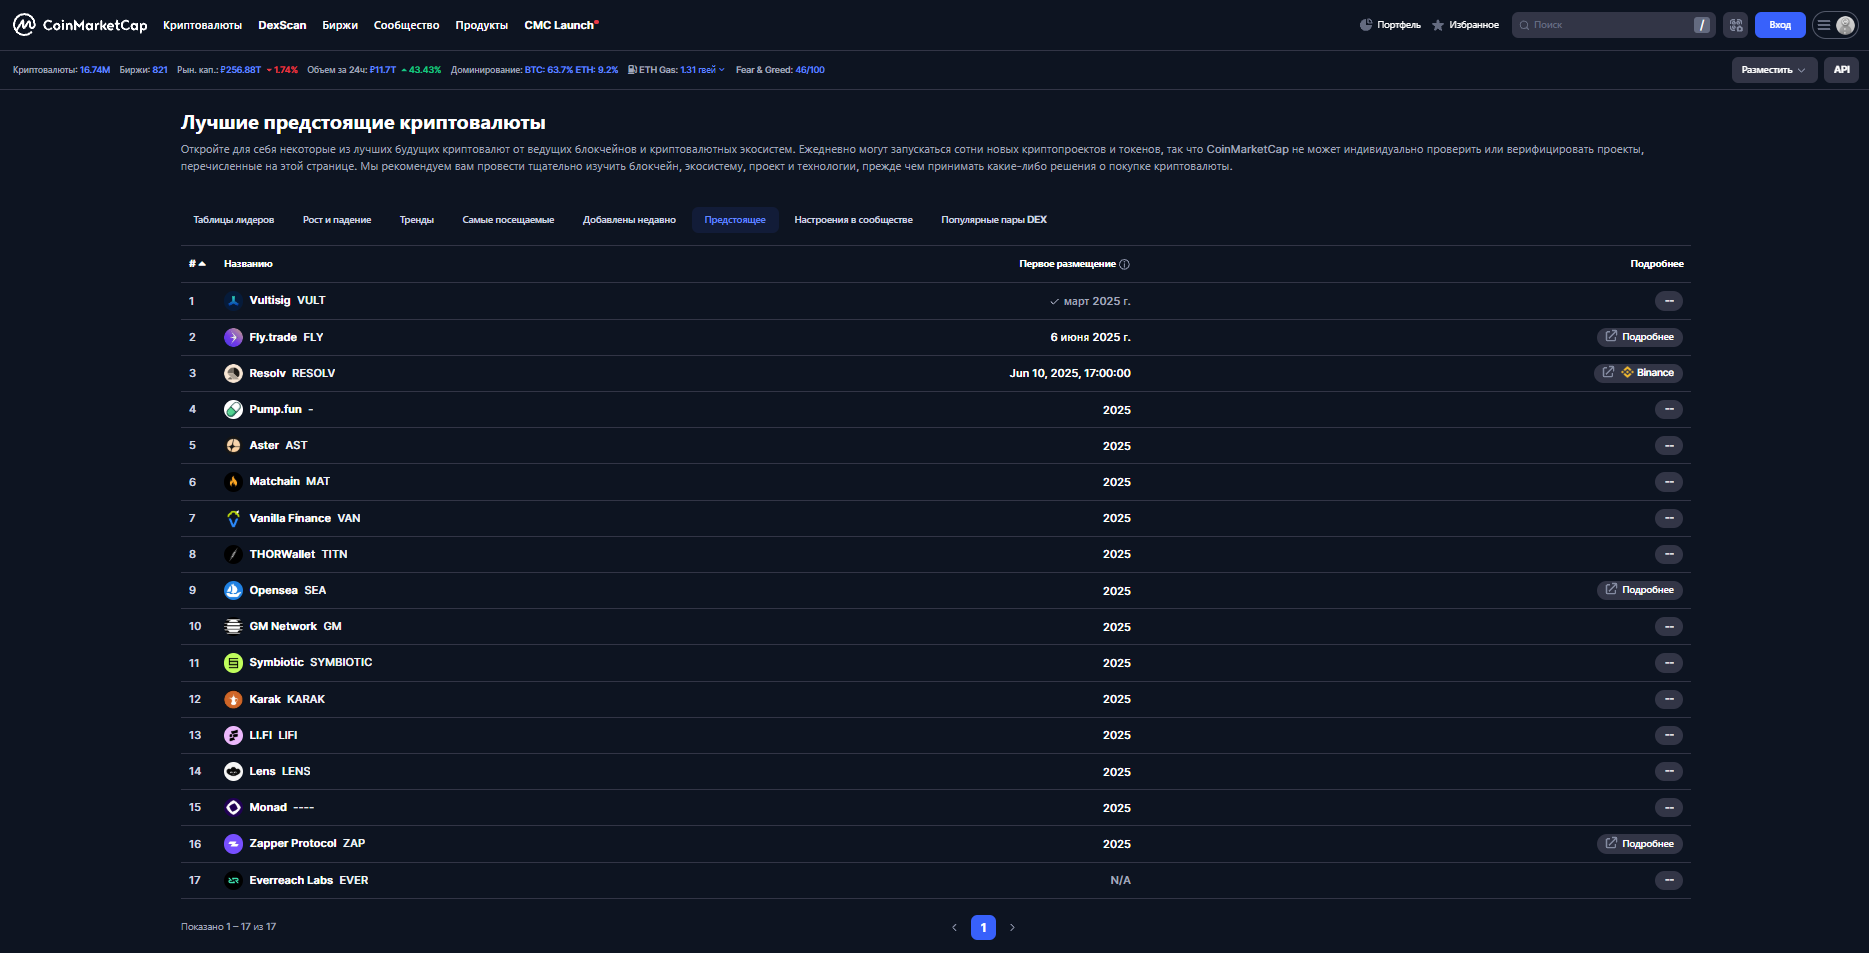Viewport: 1869px width, 953px height.
Task: Open the Fear & Greed 46/100 link
Action: point(780,70)
